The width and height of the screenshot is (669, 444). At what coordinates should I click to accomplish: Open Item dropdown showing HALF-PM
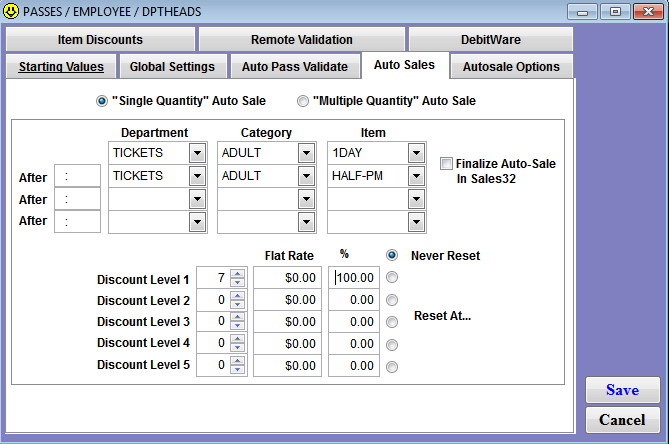[x=416, y=176]
